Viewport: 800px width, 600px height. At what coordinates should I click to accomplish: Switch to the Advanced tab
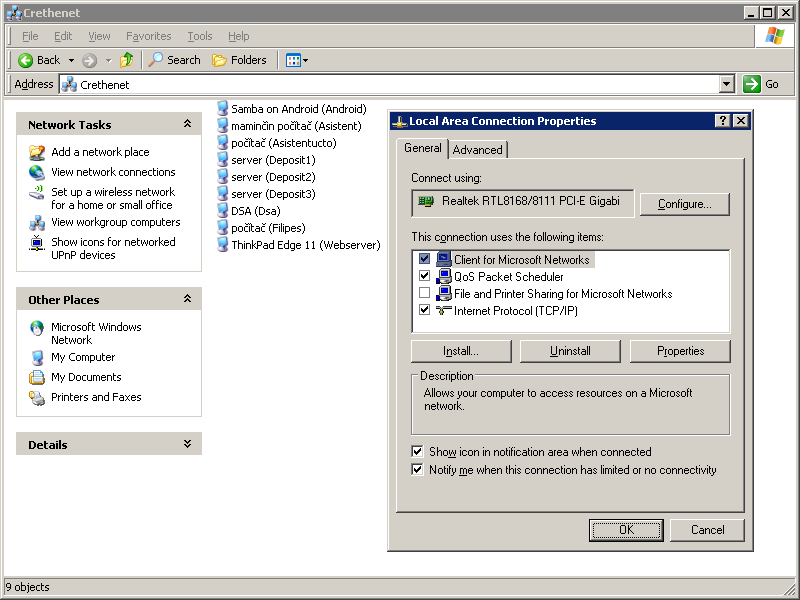click(x=478, y=149)
